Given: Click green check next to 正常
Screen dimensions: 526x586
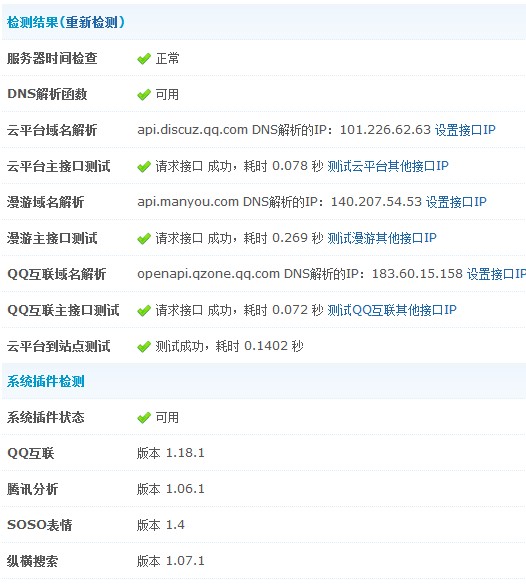Looking at the screenshot, I should (x=144, y=59).
